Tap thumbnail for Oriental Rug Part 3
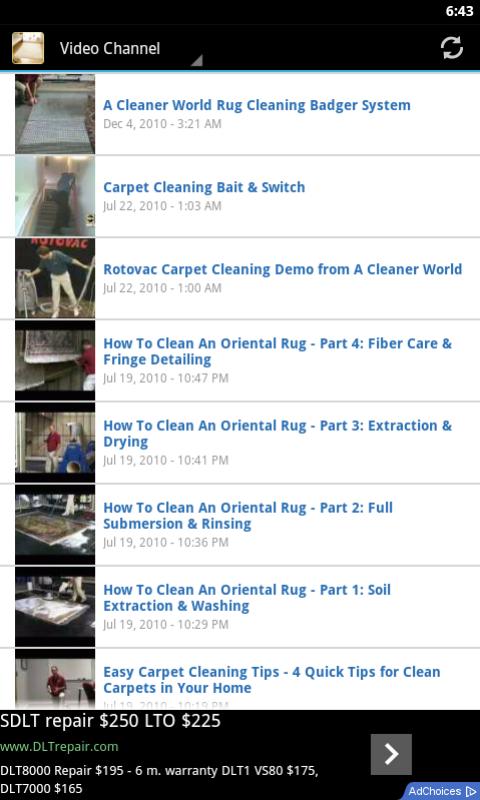The height and width of the screenshot is (800, 480). (55, 442)
